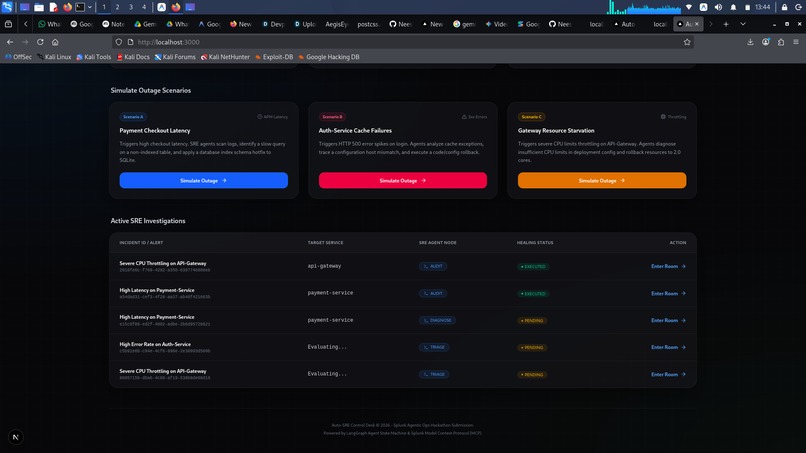This screenshot has height=453, width=806.
Task: Open the Google Hacking DB bookmark
Action: (x=328, y=57)
